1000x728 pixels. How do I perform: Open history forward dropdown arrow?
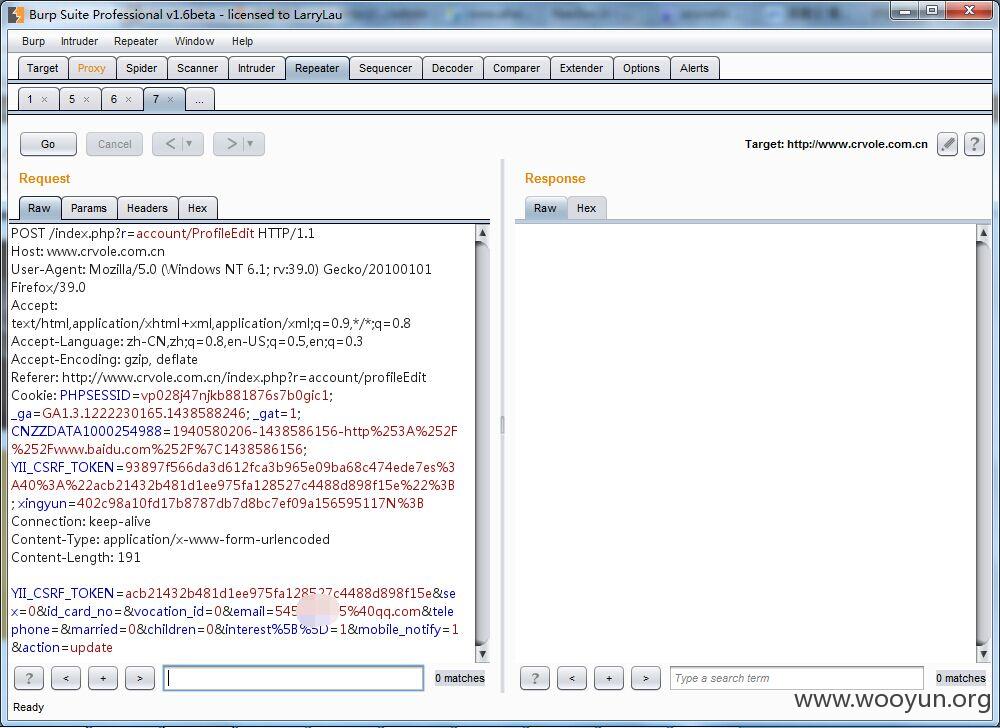click(x=250, y=144)
